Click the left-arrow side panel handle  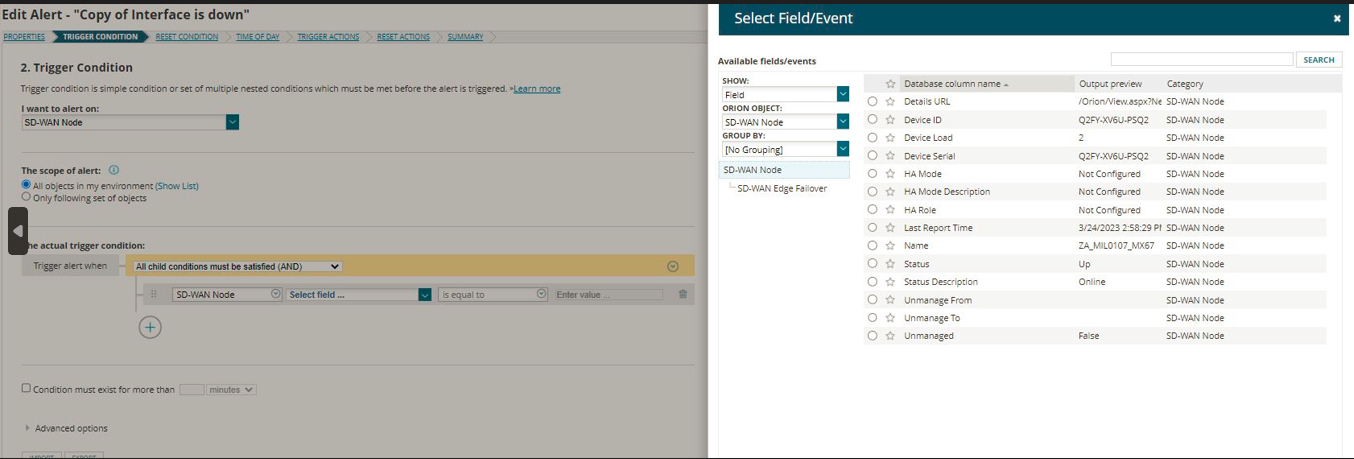pyautogui.click(x=17, y=231)
